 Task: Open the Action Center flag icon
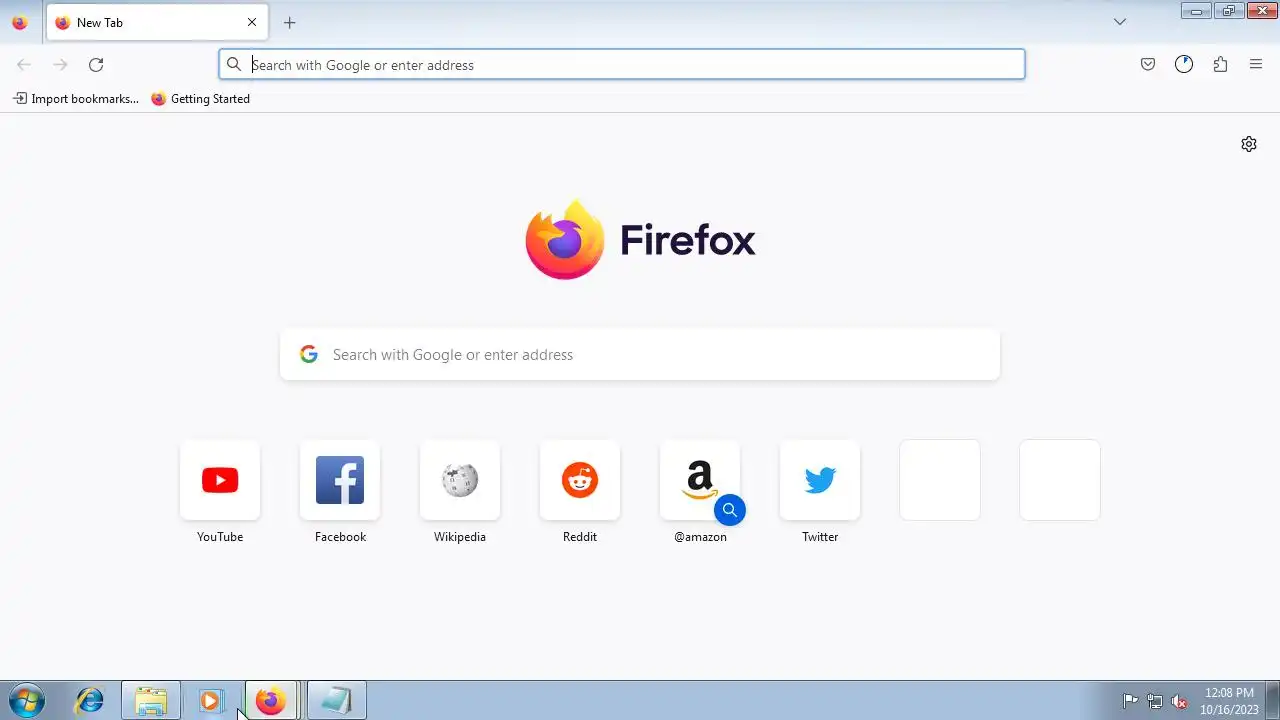coord(1130,701)
